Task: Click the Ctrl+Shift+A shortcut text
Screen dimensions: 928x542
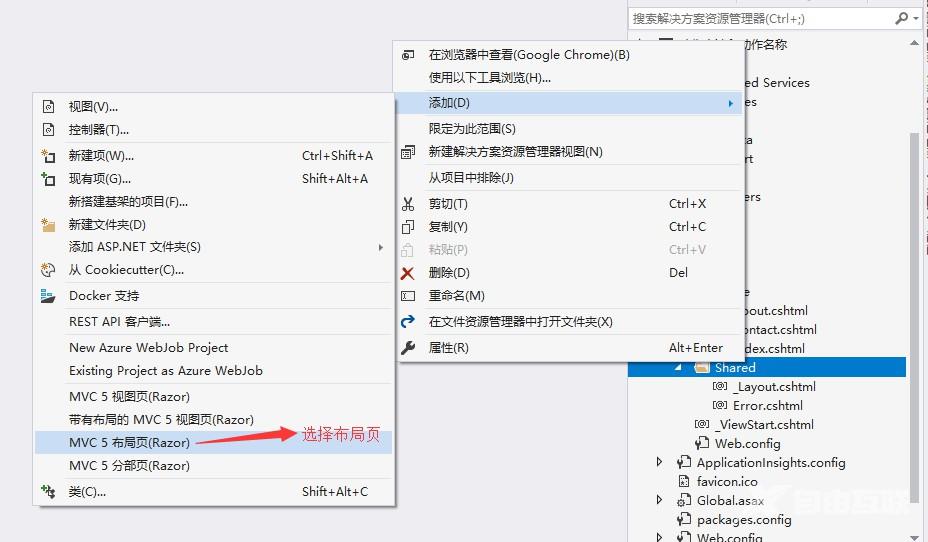Action: click(x=337, y=156)
